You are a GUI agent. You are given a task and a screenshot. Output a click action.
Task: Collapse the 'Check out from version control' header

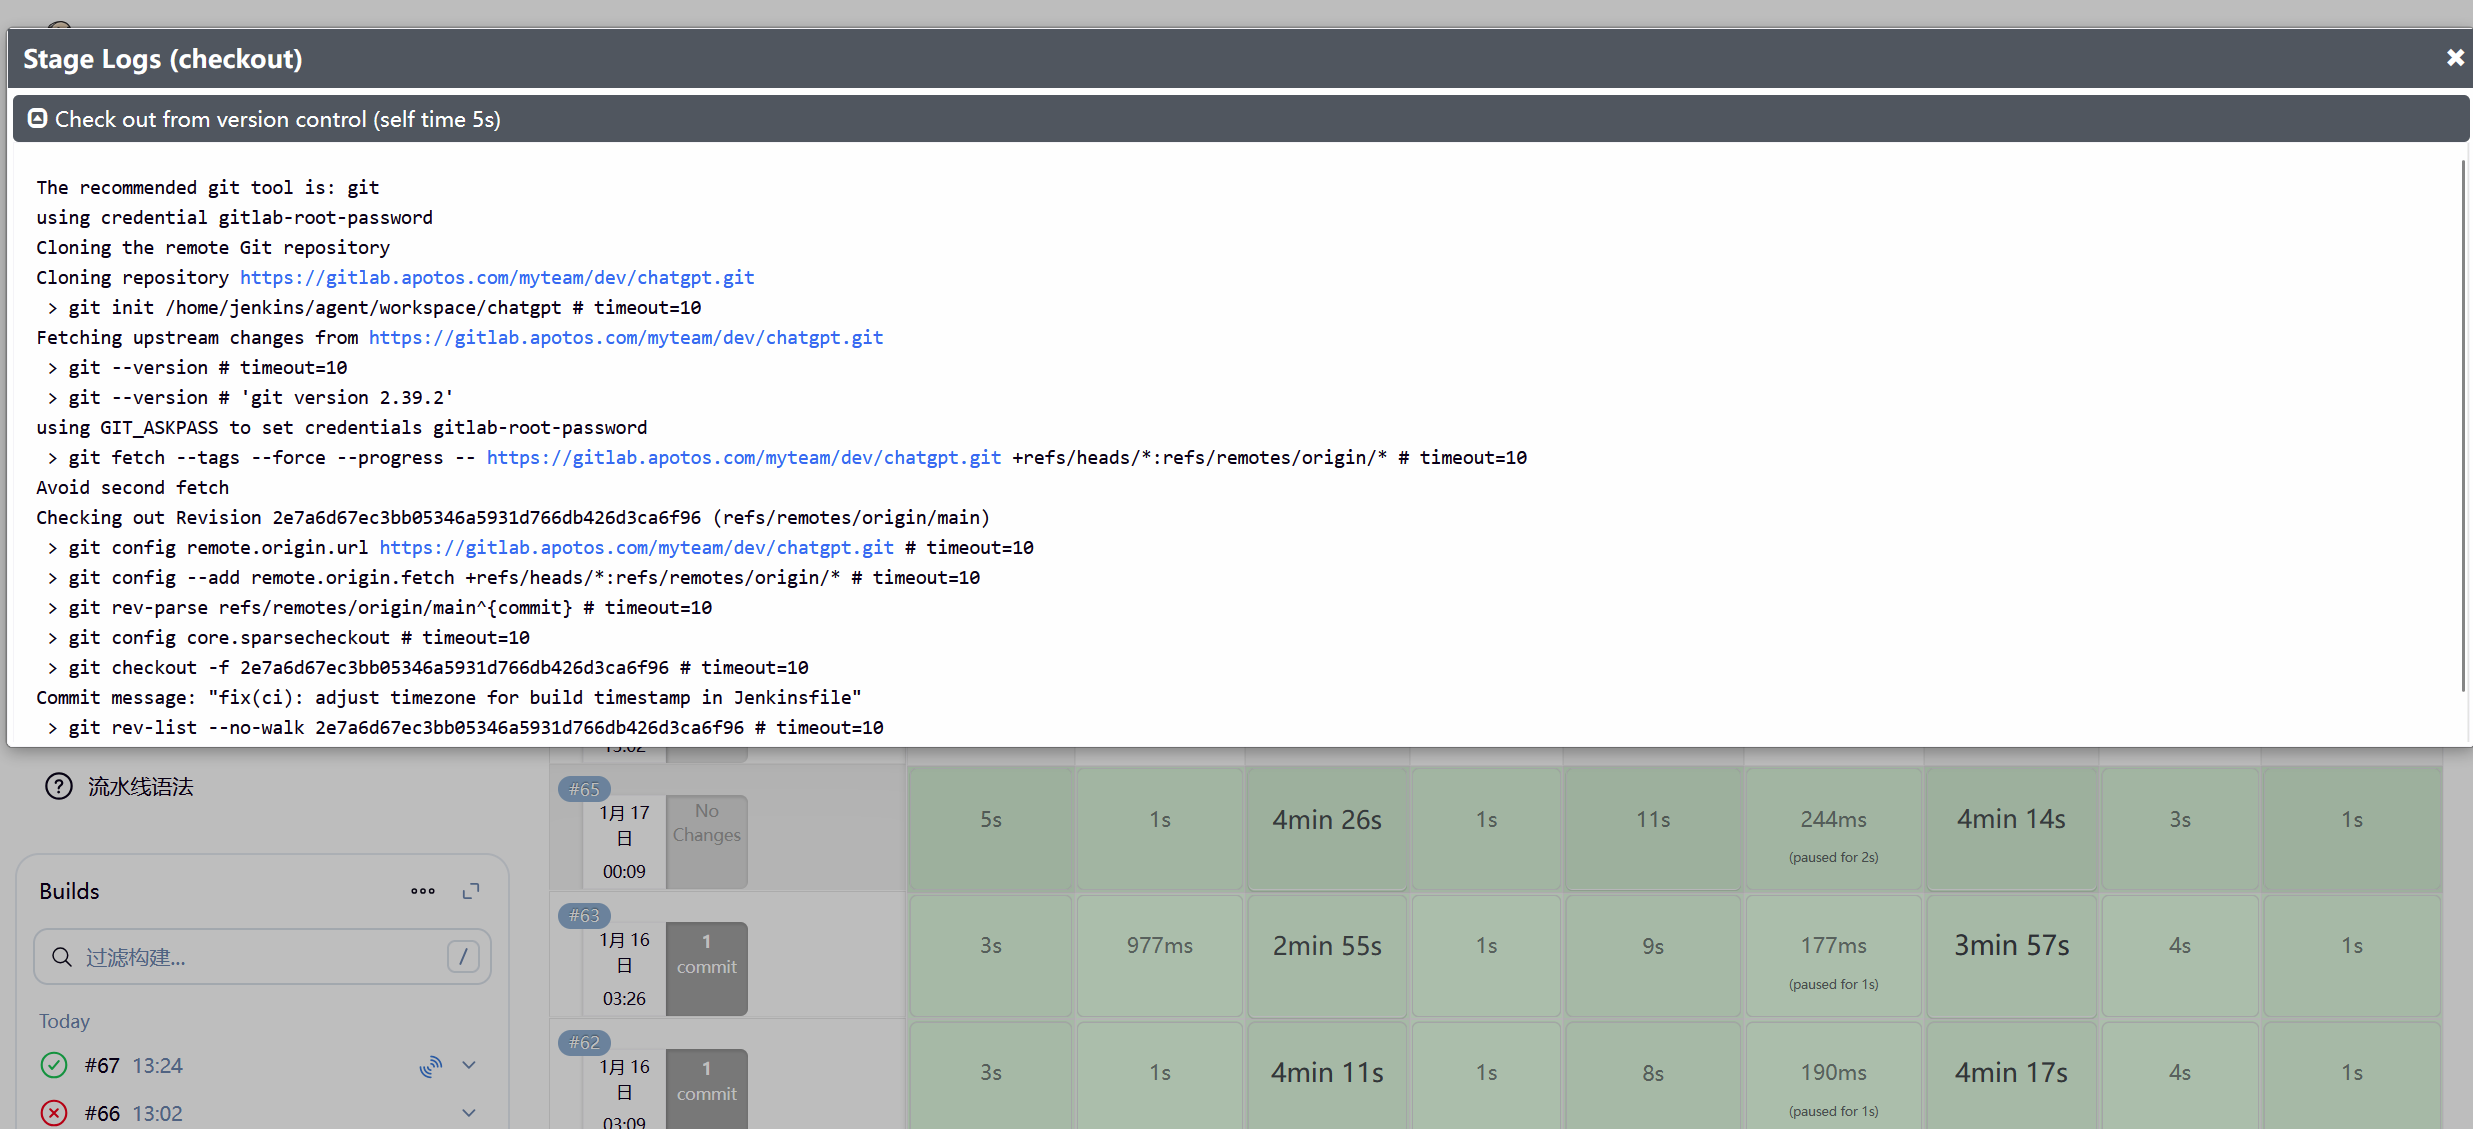278,119
